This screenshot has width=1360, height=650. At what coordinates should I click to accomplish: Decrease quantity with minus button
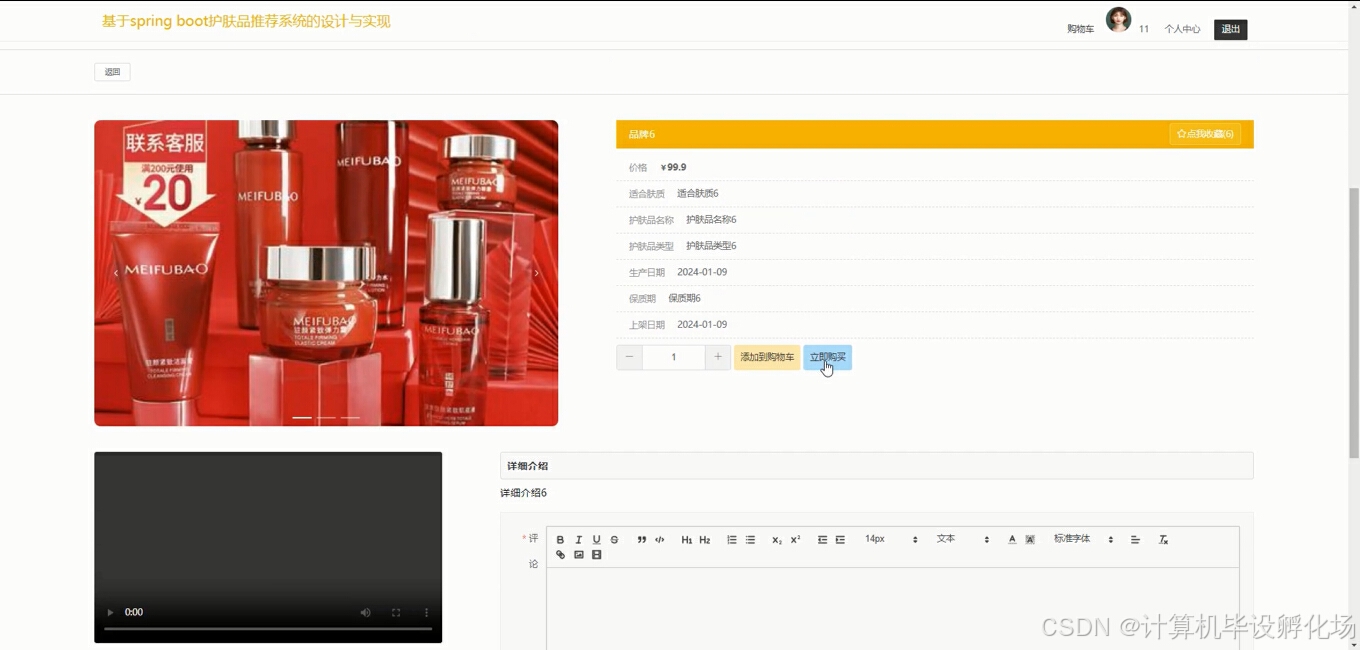[629, 357]
